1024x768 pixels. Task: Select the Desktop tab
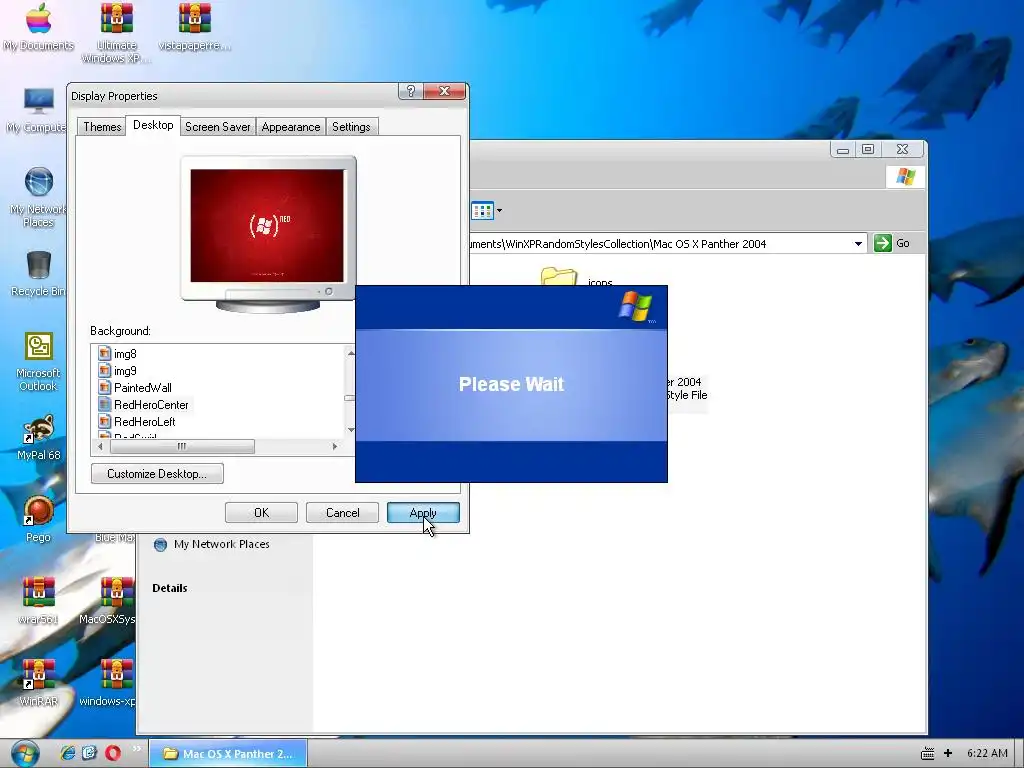point(153,125)
